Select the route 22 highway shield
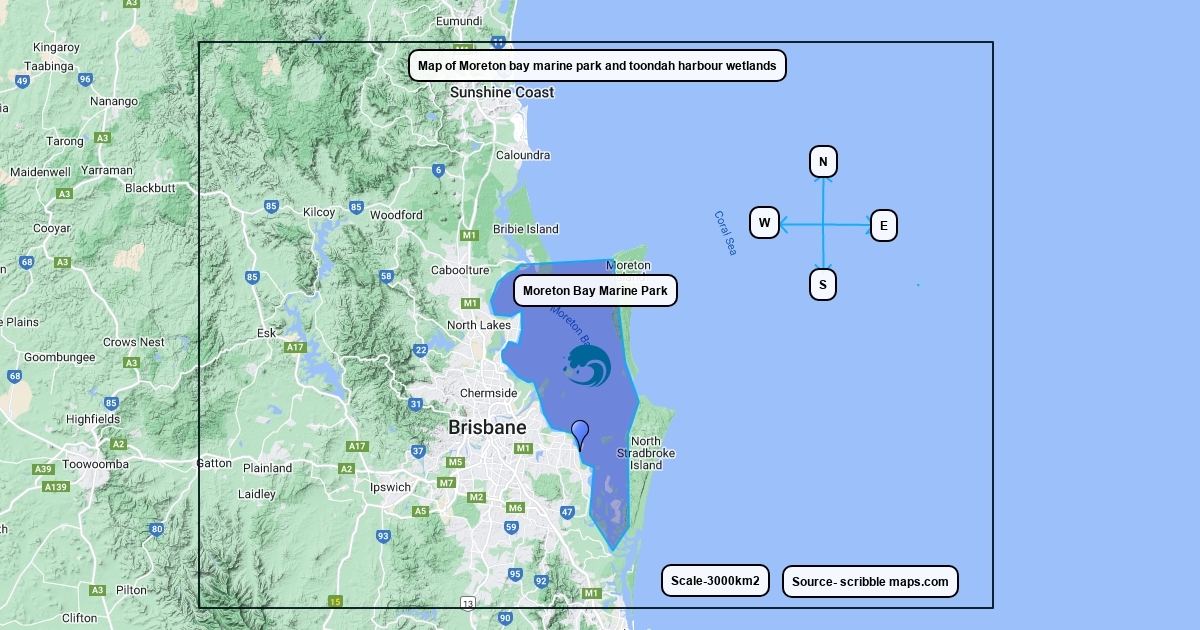Viewport: 1200px width, 630px height. coord(421,350)
